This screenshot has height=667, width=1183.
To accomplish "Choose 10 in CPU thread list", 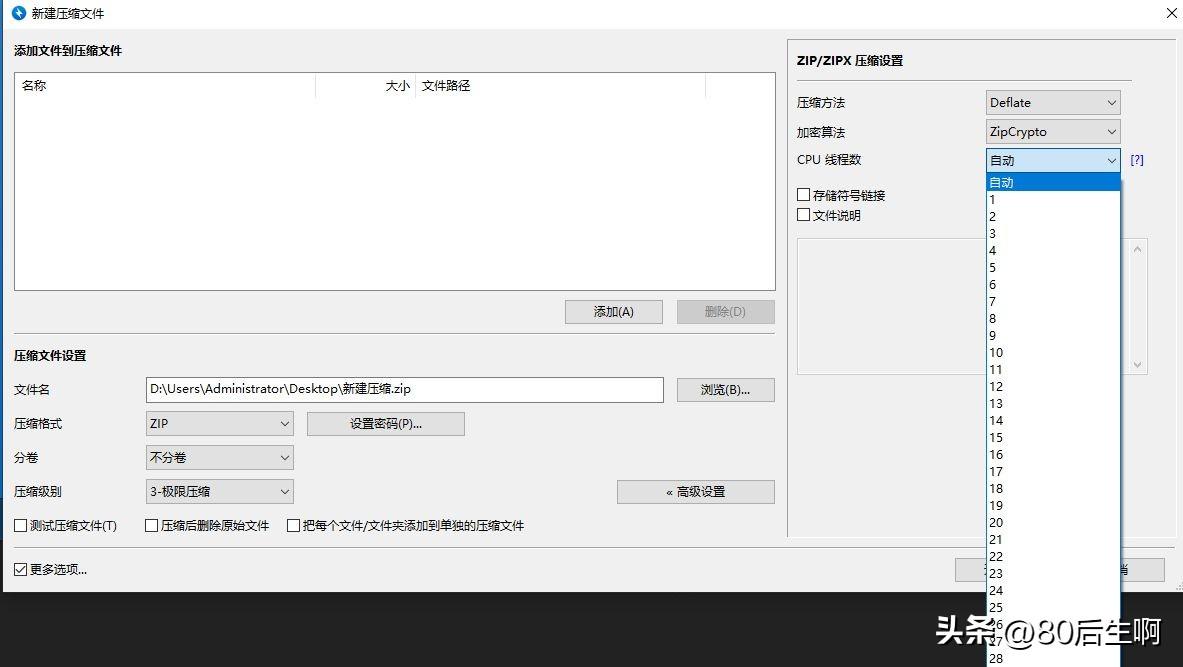I will [1053, 352].
